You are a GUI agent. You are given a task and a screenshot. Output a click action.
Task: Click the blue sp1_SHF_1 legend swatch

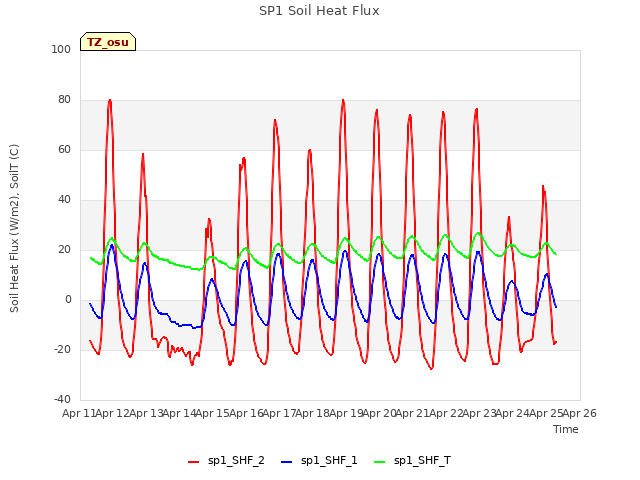[x=287, y=462]
